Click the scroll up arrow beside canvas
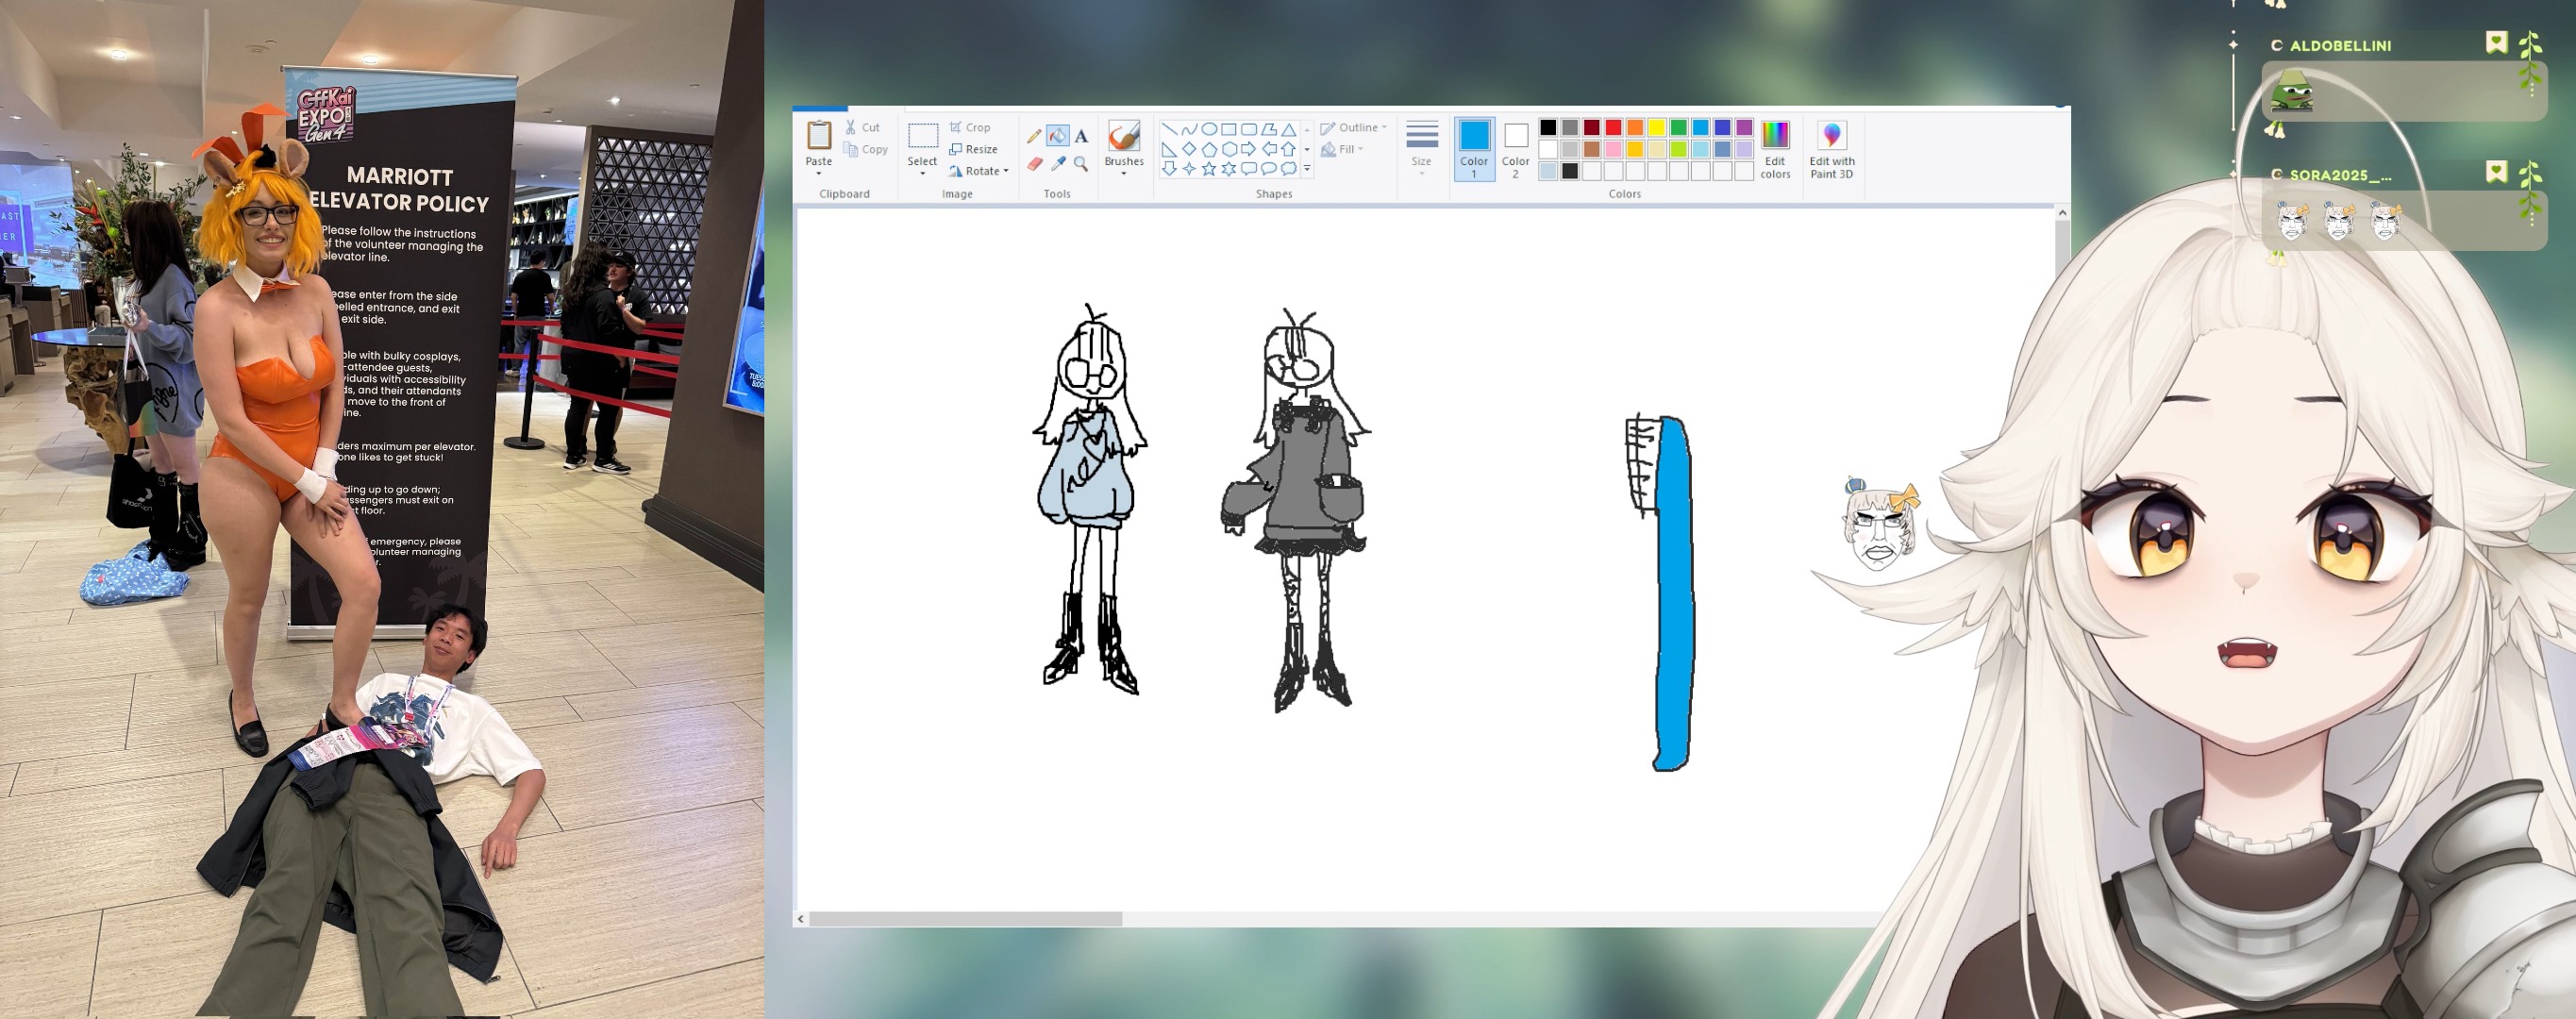The image size is (2576, 1019). (2062, 213)
